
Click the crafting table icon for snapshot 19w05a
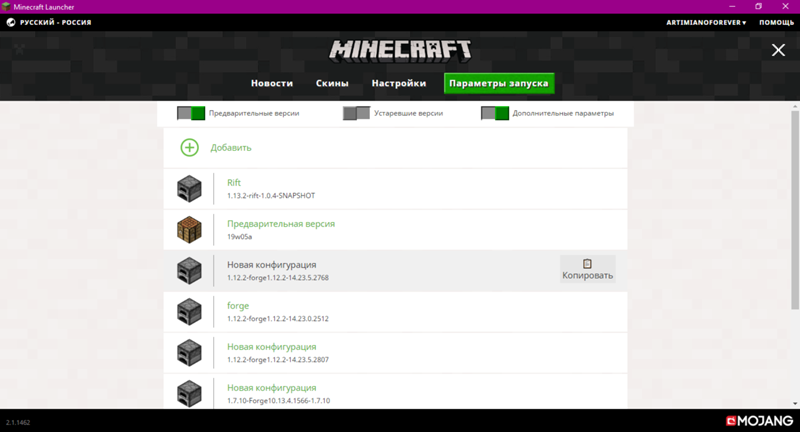189,230
